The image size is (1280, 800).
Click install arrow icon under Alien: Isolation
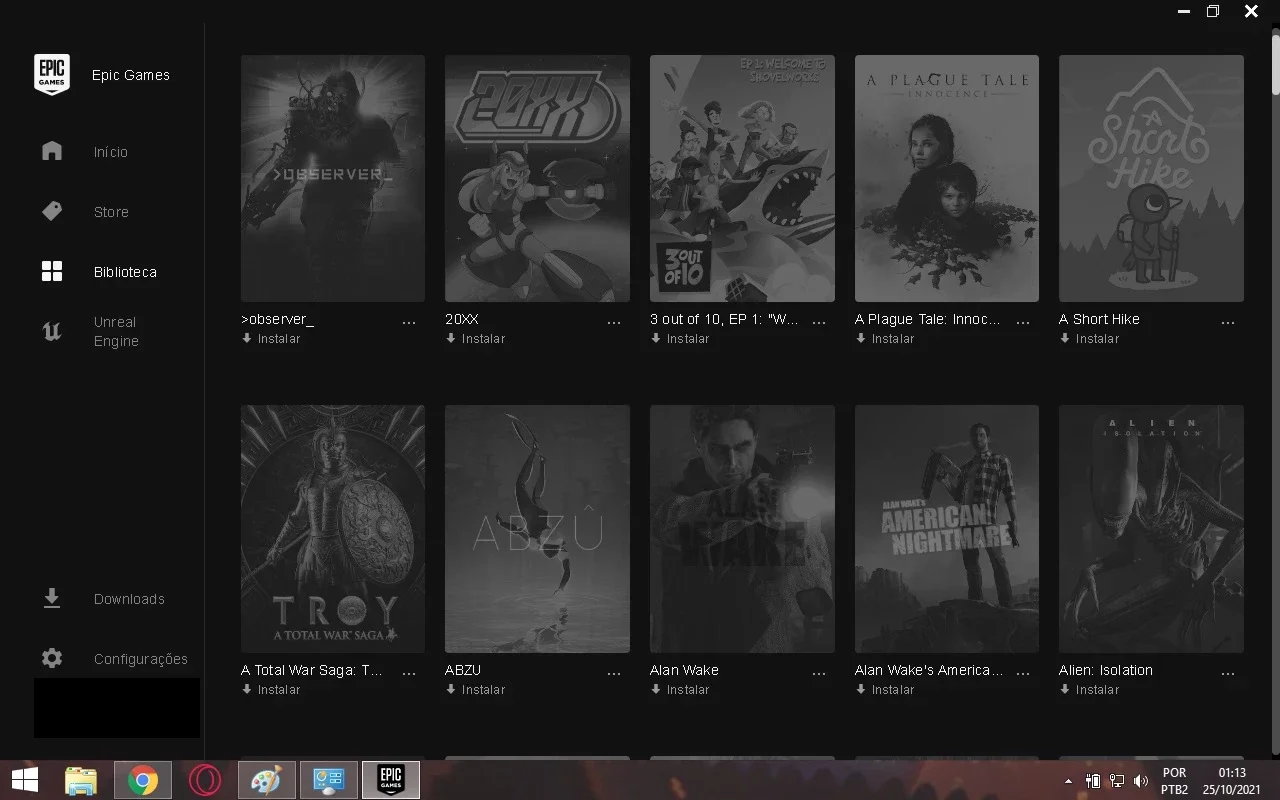click(x=1065, y=690)
